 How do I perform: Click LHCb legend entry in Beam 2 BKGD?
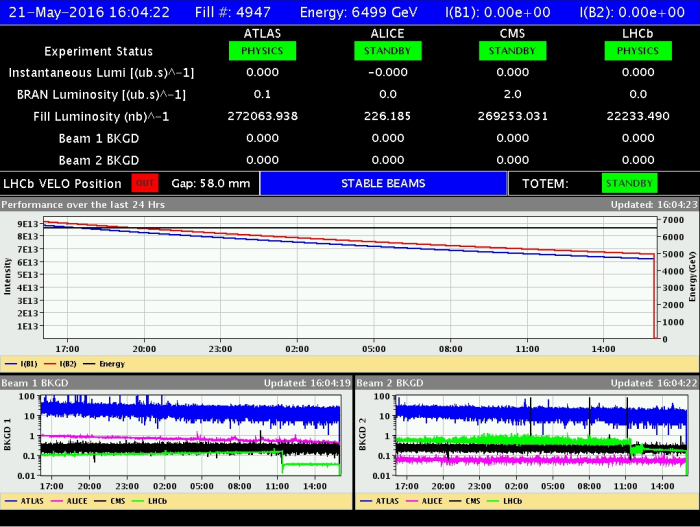504,501
